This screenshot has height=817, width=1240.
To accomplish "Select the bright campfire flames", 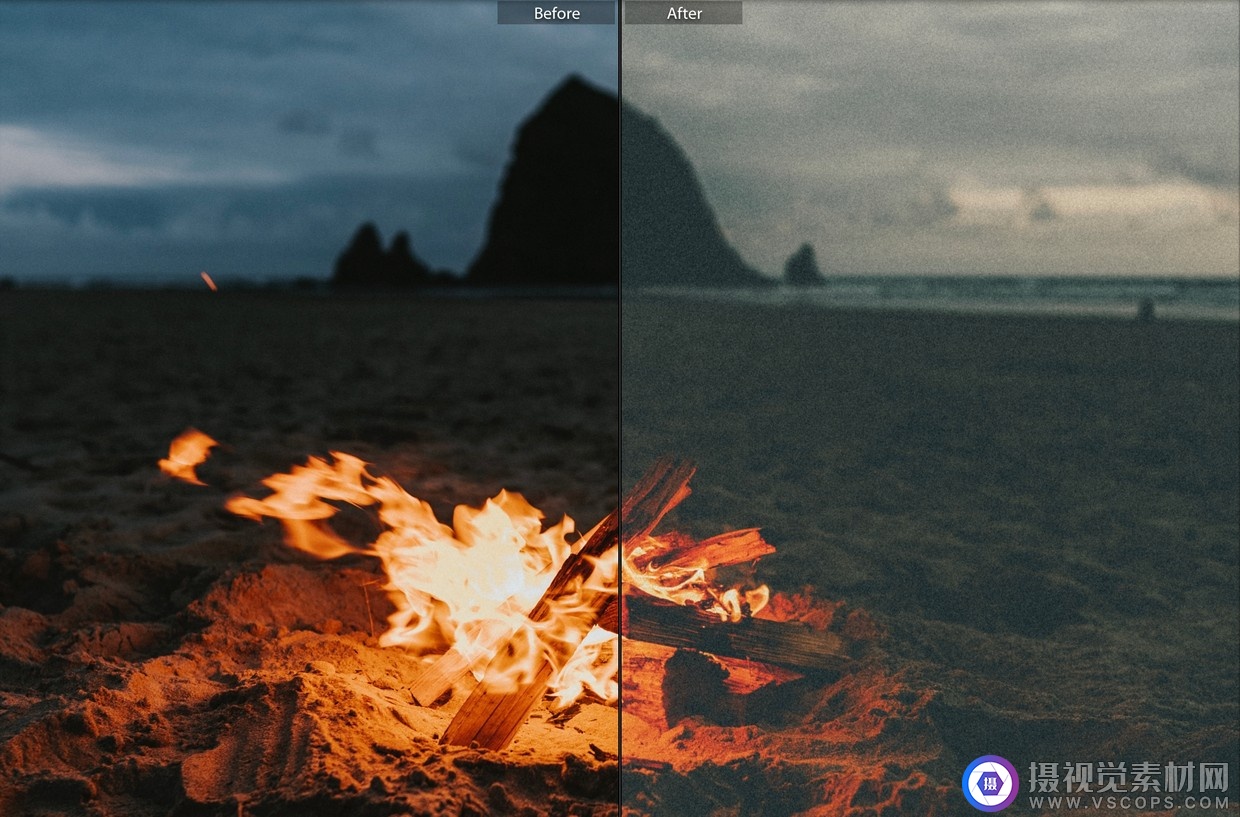I will click(x=470, y=560).
